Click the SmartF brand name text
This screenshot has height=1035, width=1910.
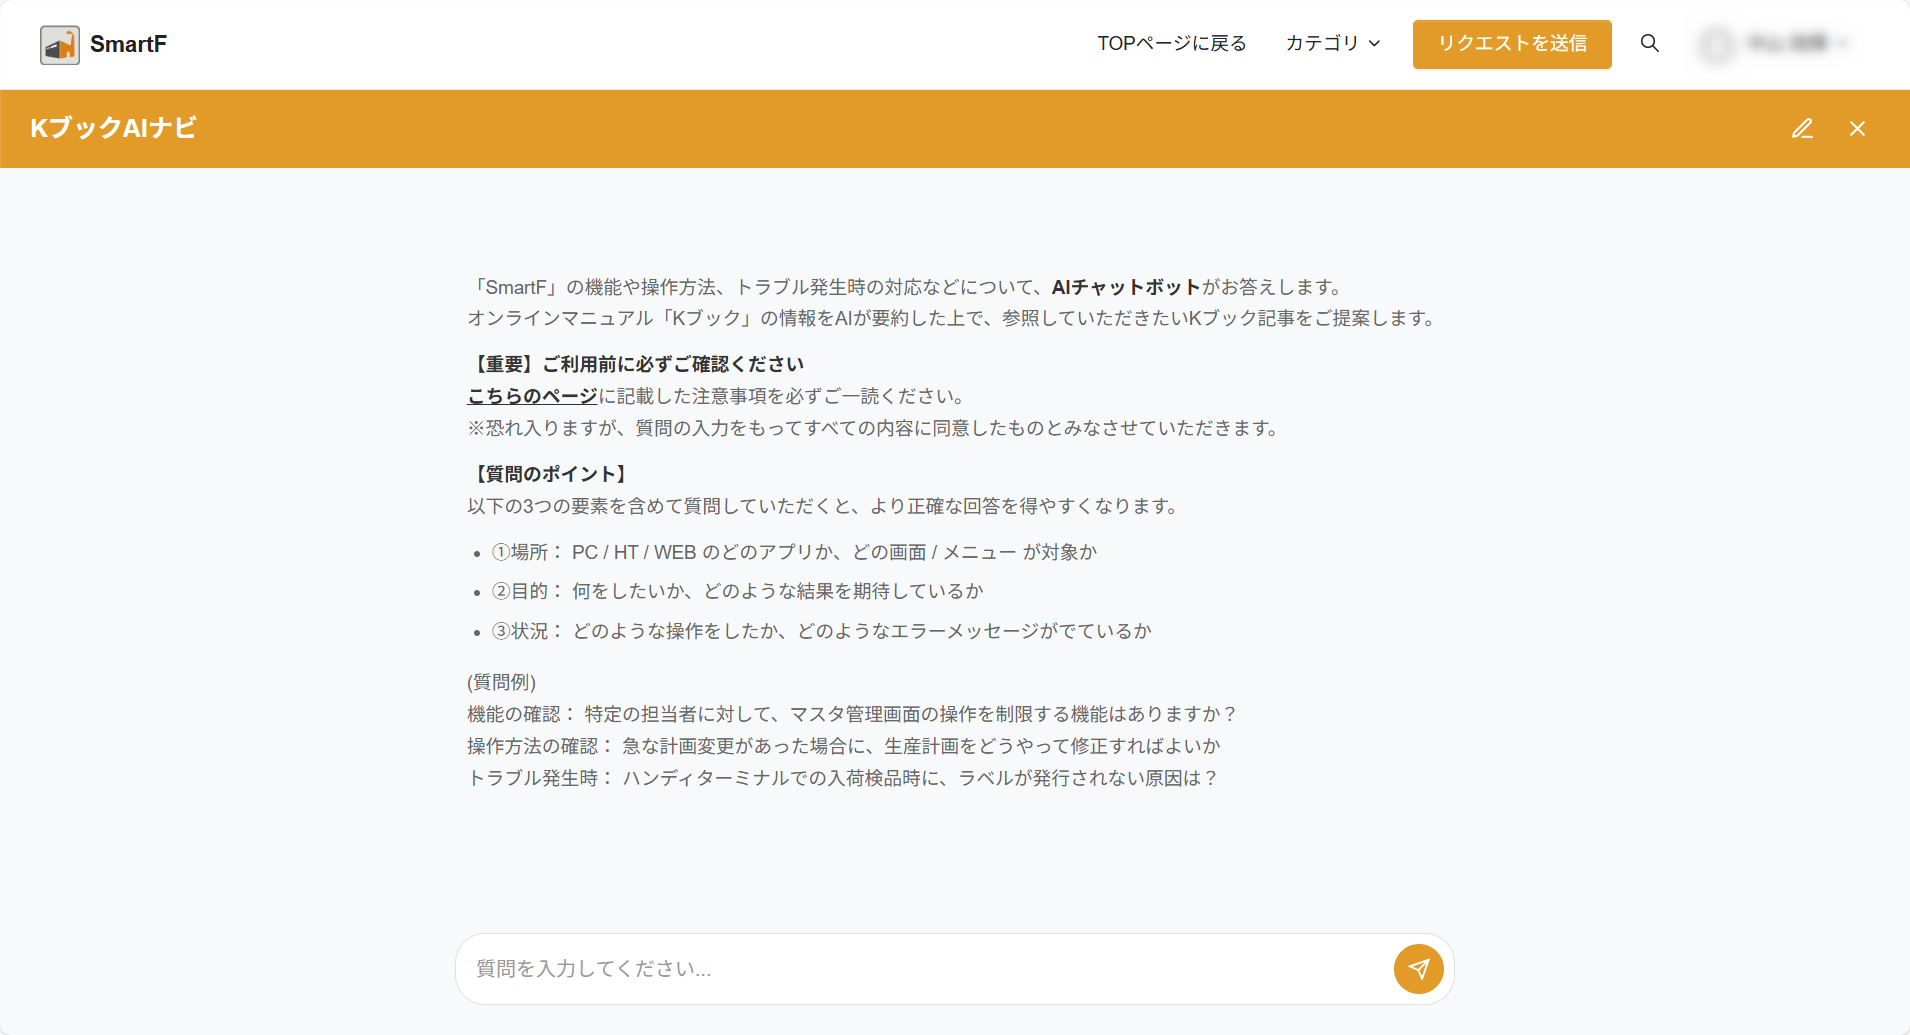pos(128,44)
